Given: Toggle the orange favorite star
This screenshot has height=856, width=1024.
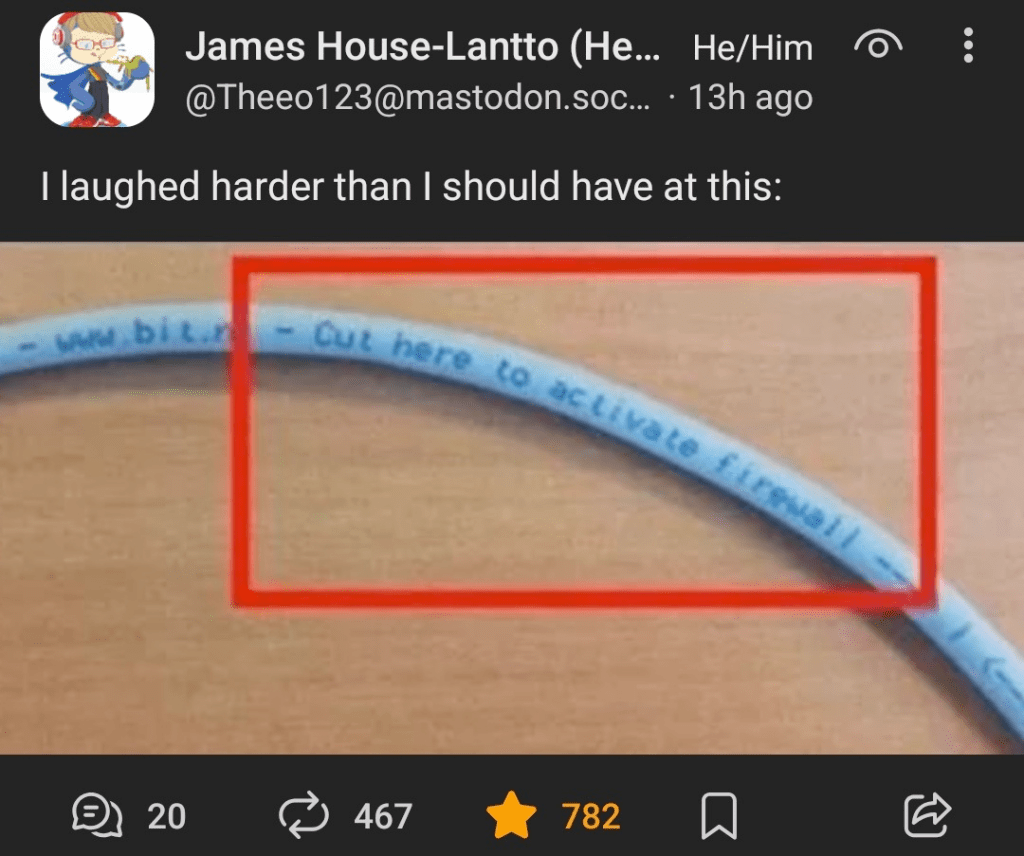Looking at the screenshot, I should 511,815.
